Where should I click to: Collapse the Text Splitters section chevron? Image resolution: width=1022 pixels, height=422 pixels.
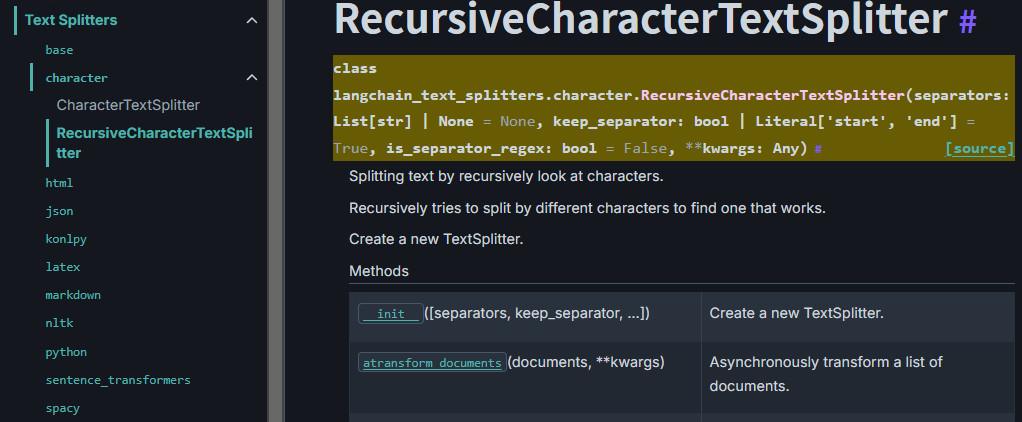252,21
